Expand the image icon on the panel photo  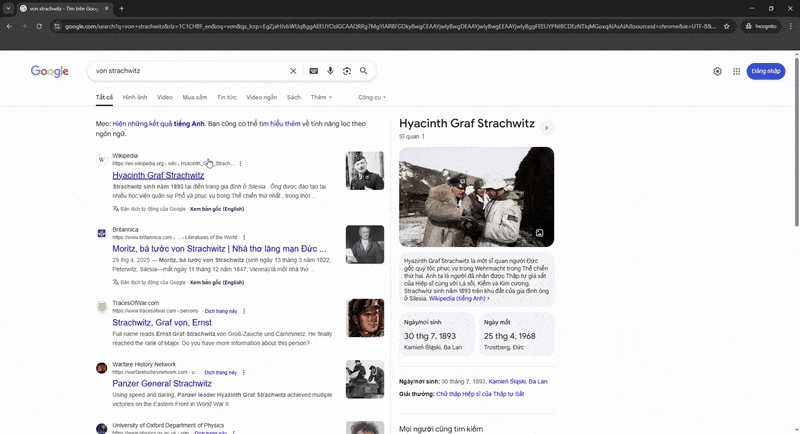tap(539, 233)
